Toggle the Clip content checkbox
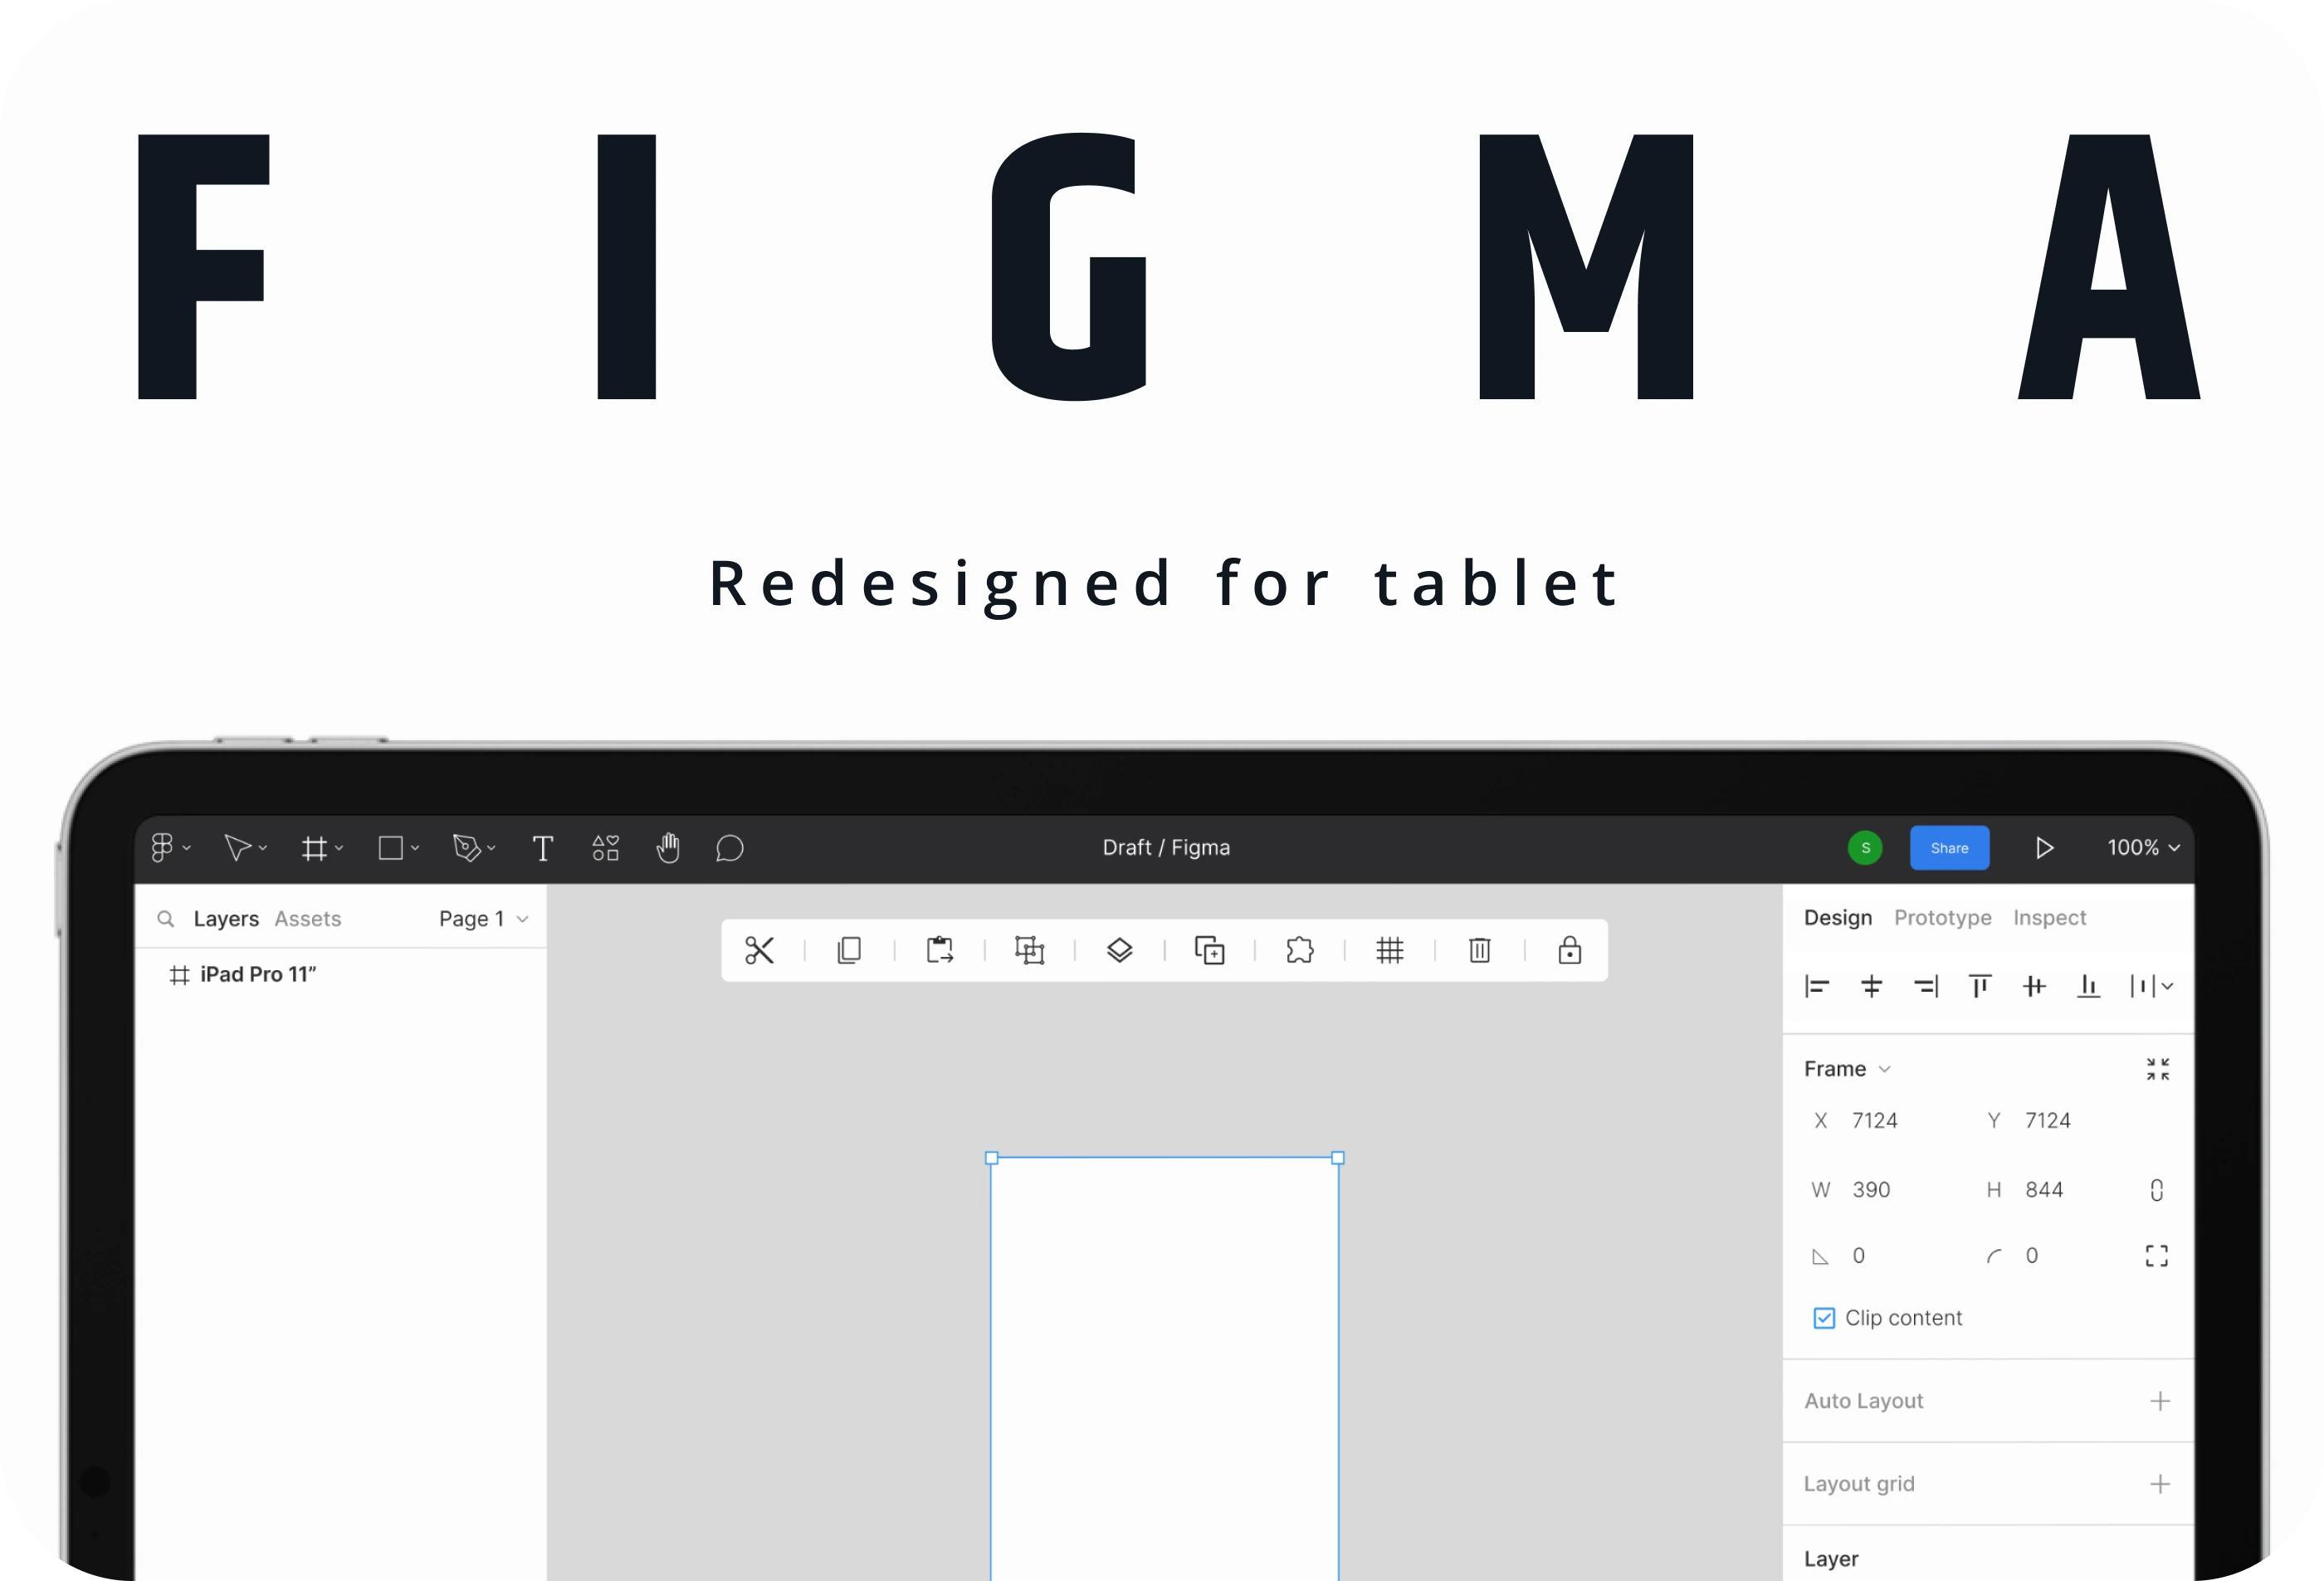This screenshot has width=2324, height=1581. pos(1824,1318)
